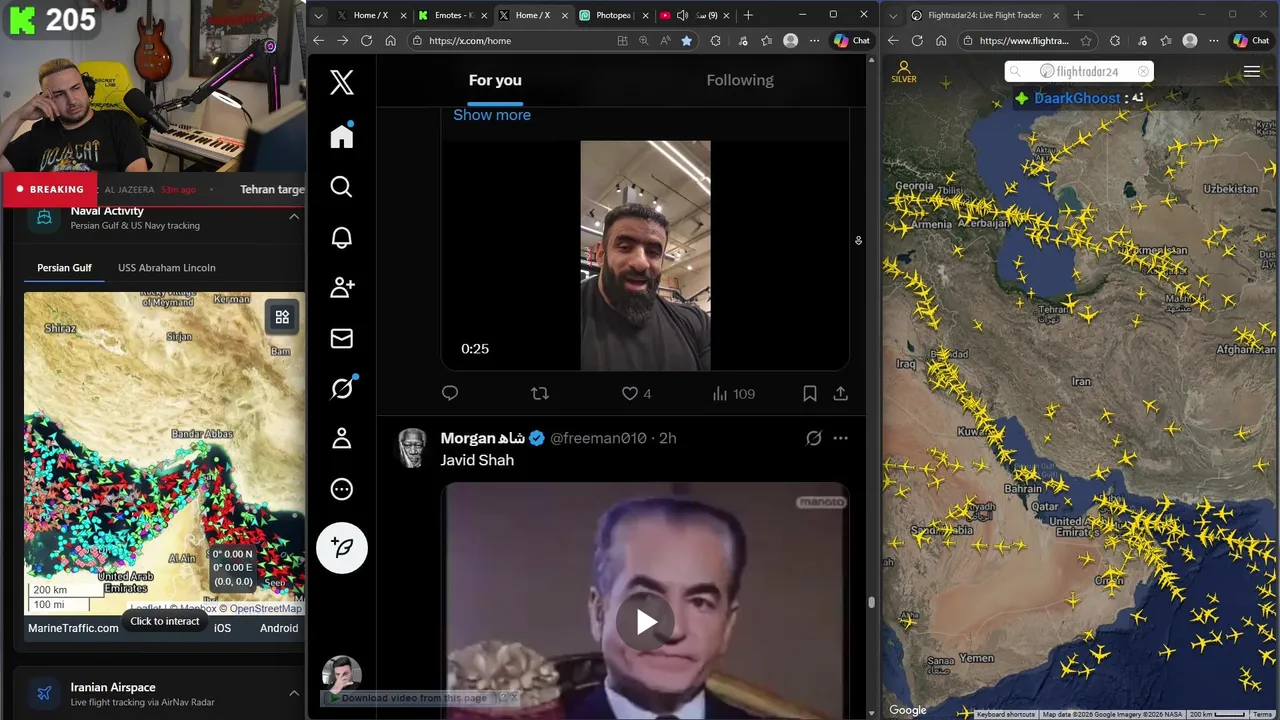1280x720 pixels.
Task: Click Morgan's avatar on Javid Shah post
Action: click(412, 448)
